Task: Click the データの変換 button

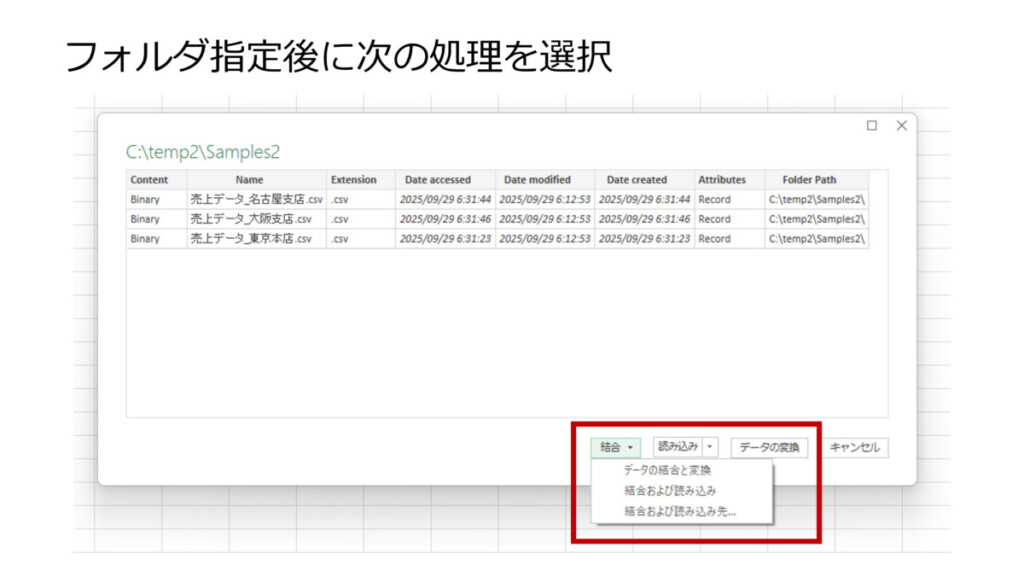Action: 769,448
